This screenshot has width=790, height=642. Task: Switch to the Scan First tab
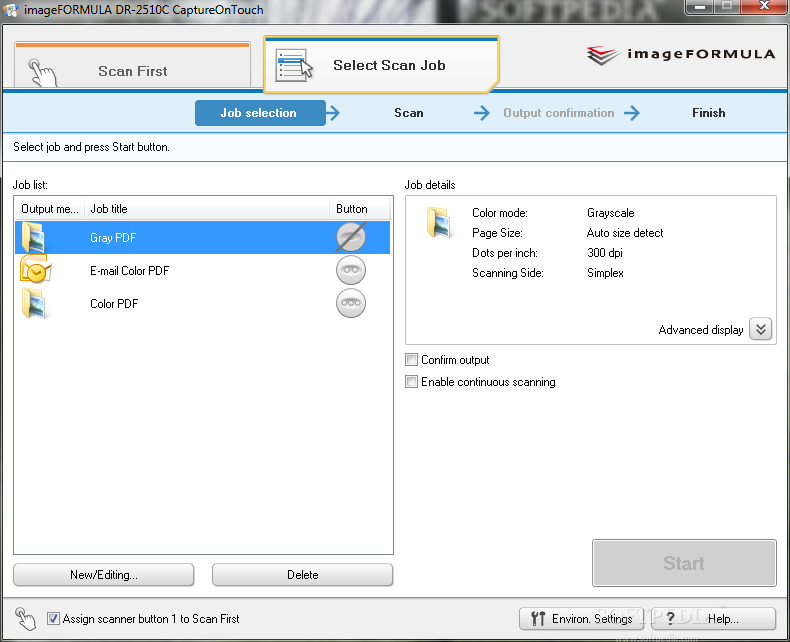point(133,66)
